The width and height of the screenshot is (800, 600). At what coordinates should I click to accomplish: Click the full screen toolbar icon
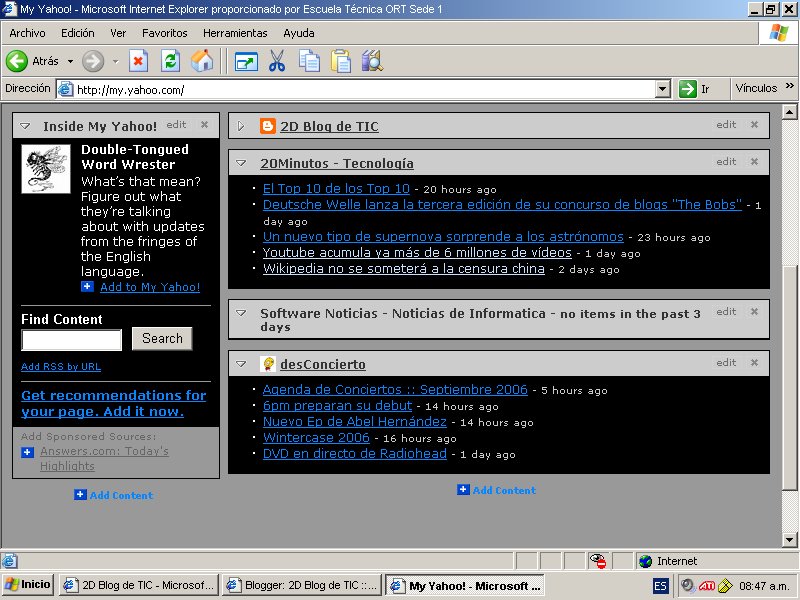pyautogui.click(x=246, y=62)
